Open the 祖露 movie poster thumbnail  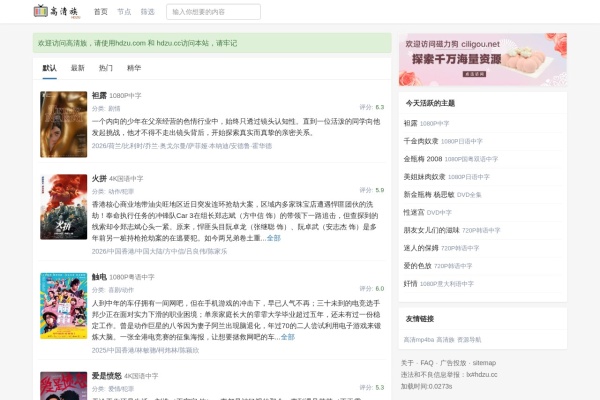(x=64, y=124)
